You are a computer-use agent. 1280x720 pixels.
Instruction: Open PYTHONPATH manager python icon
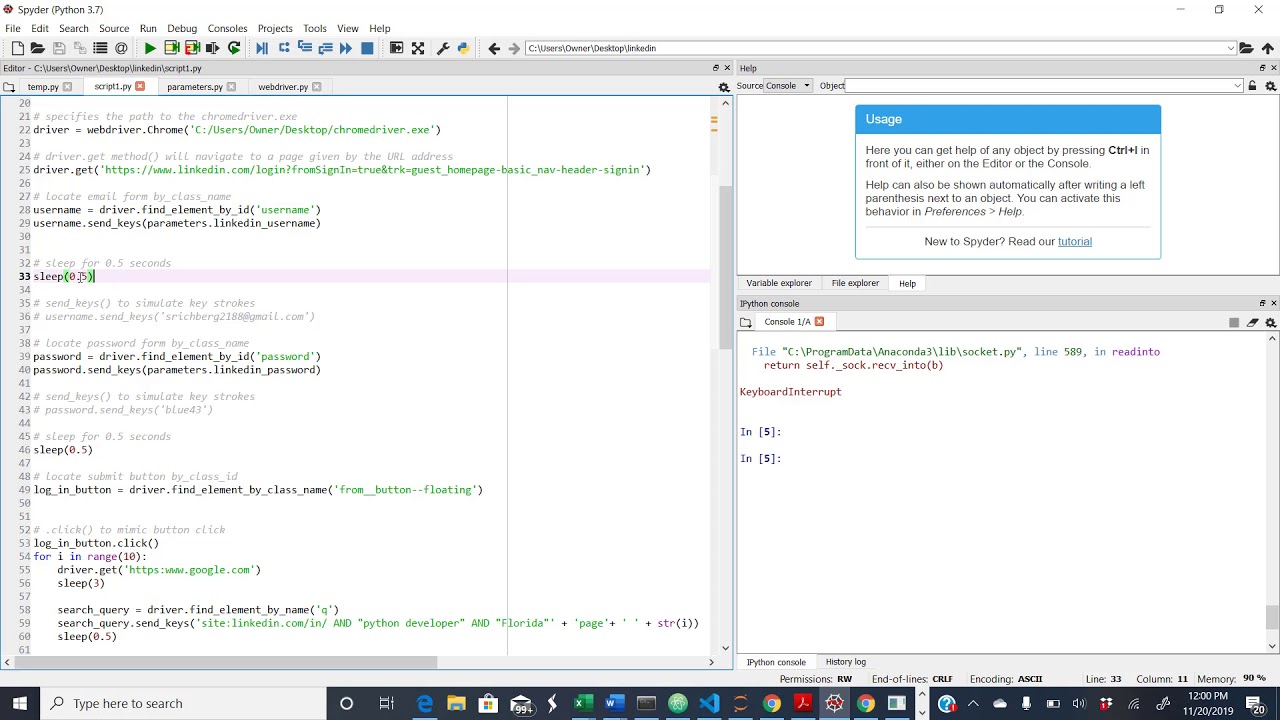pos(463,48)
